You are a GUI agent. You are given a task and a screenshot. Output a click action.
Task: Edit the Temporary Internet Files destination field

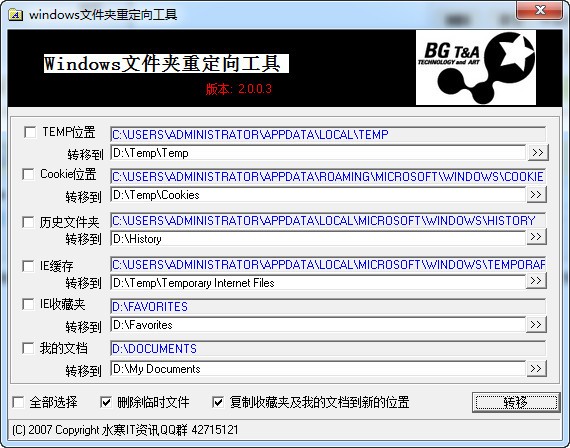tap(318, 283)
